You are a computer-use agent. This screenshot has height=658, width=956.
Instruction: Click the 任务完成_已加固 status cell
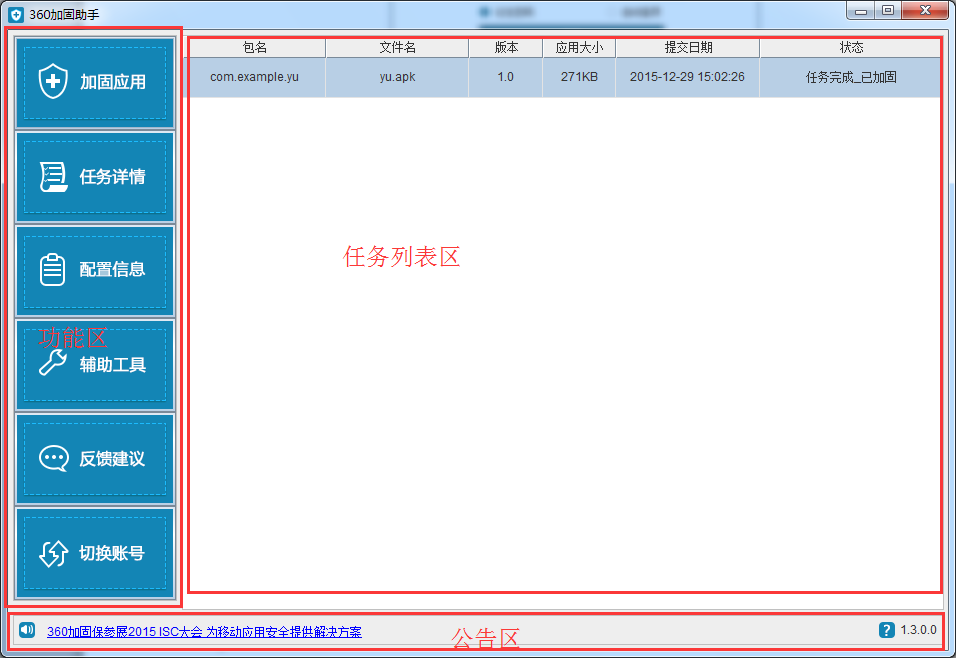click(851, 77)
